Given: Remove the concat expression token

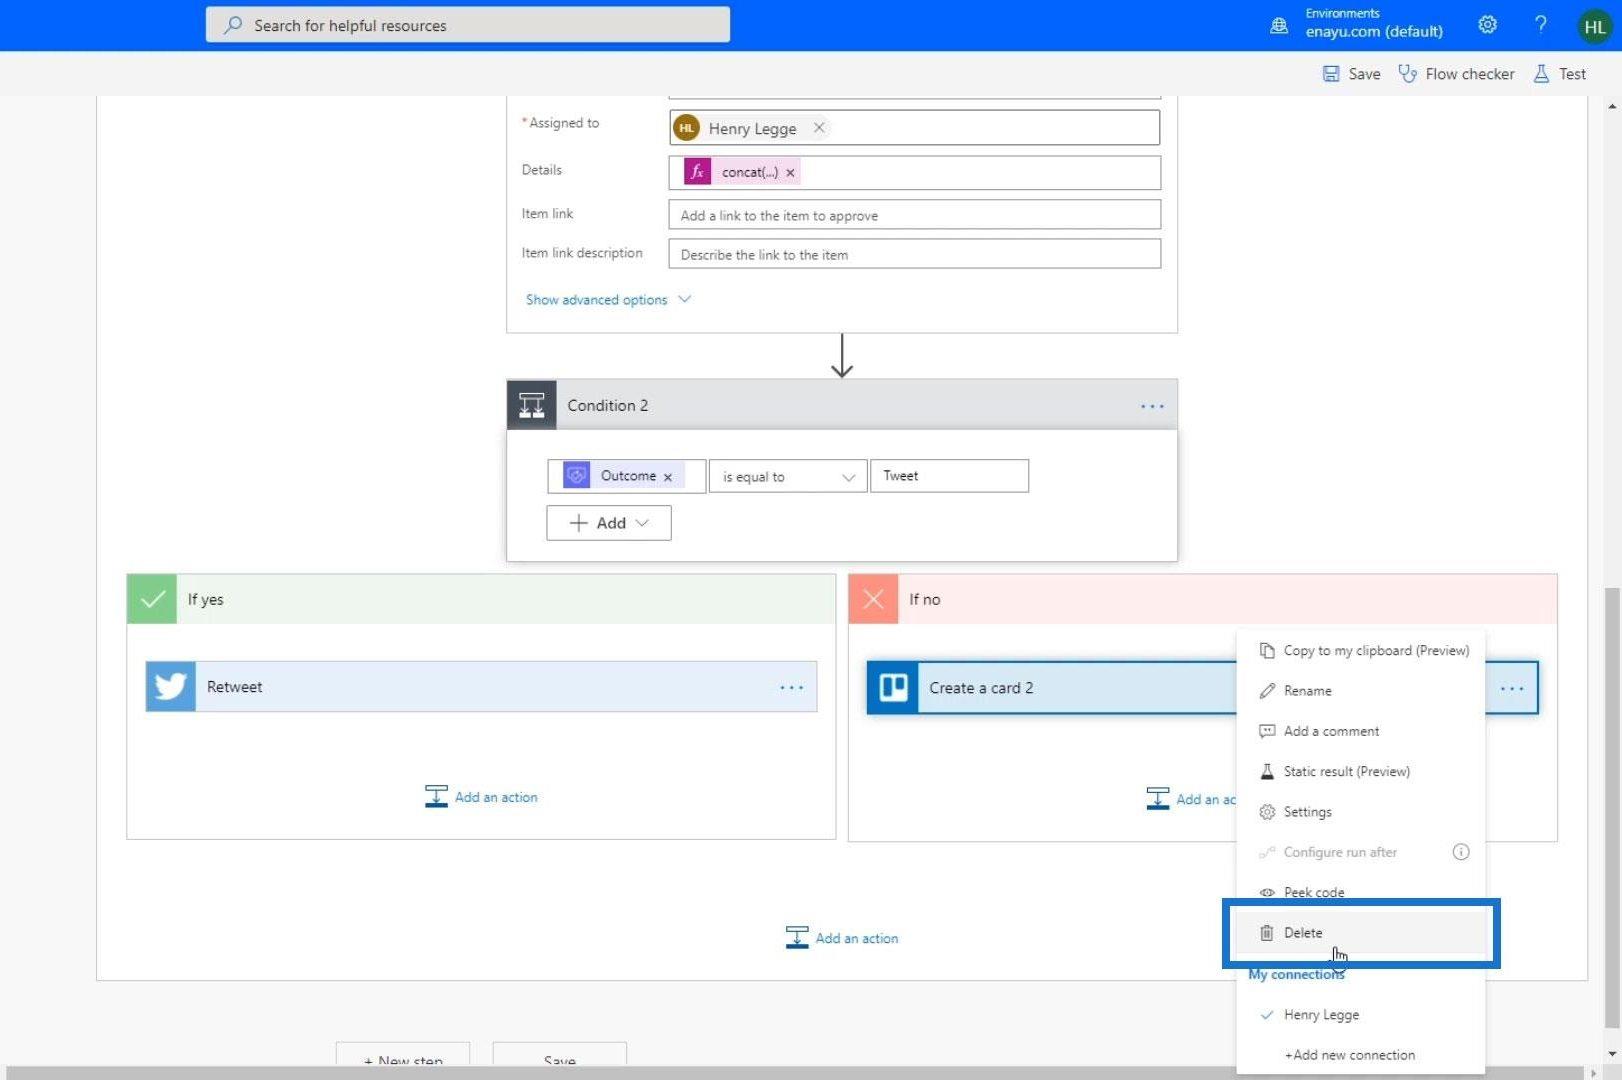Looking at the screenshot, I should pos(790,173).
